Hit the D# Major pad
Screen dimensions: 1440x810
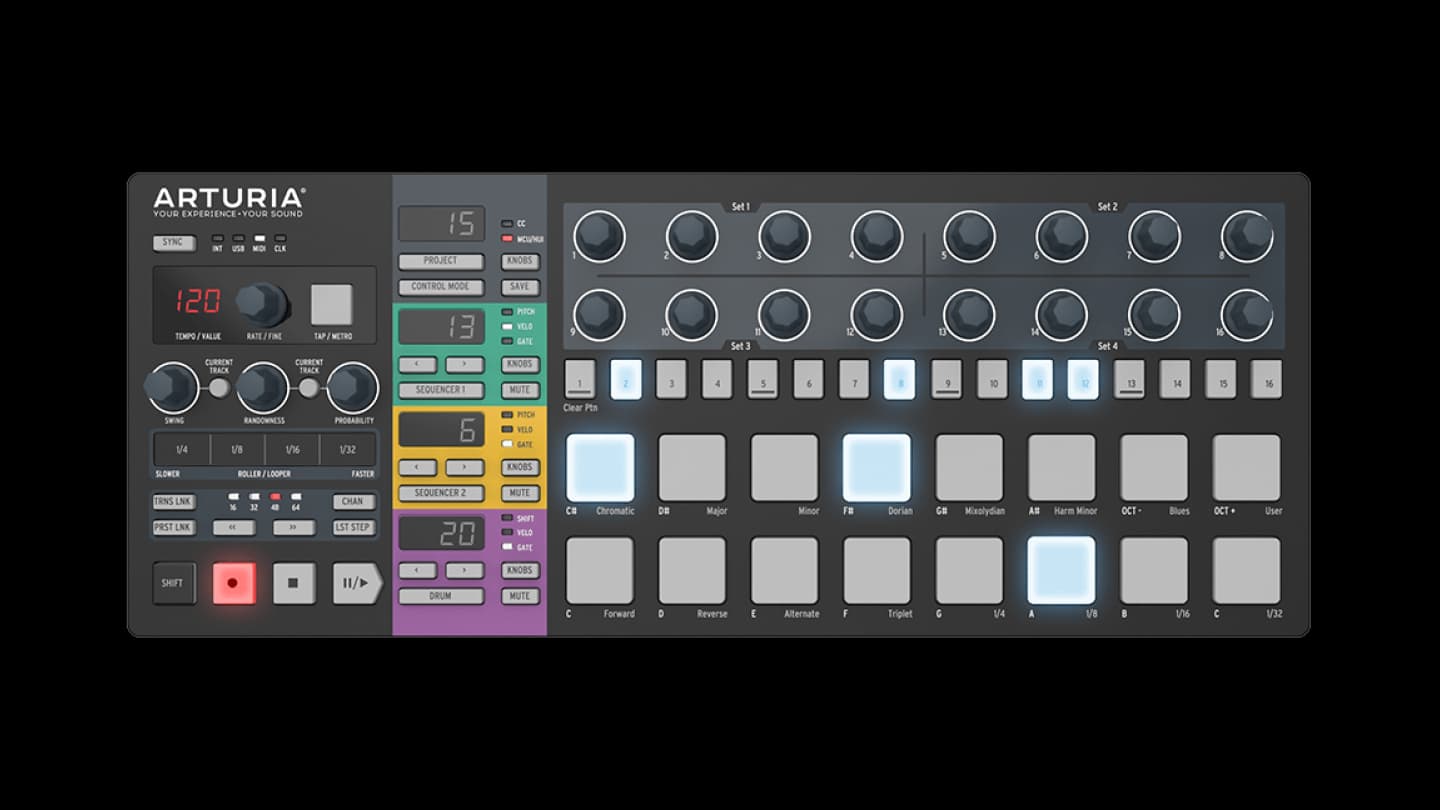pos(692,467)
